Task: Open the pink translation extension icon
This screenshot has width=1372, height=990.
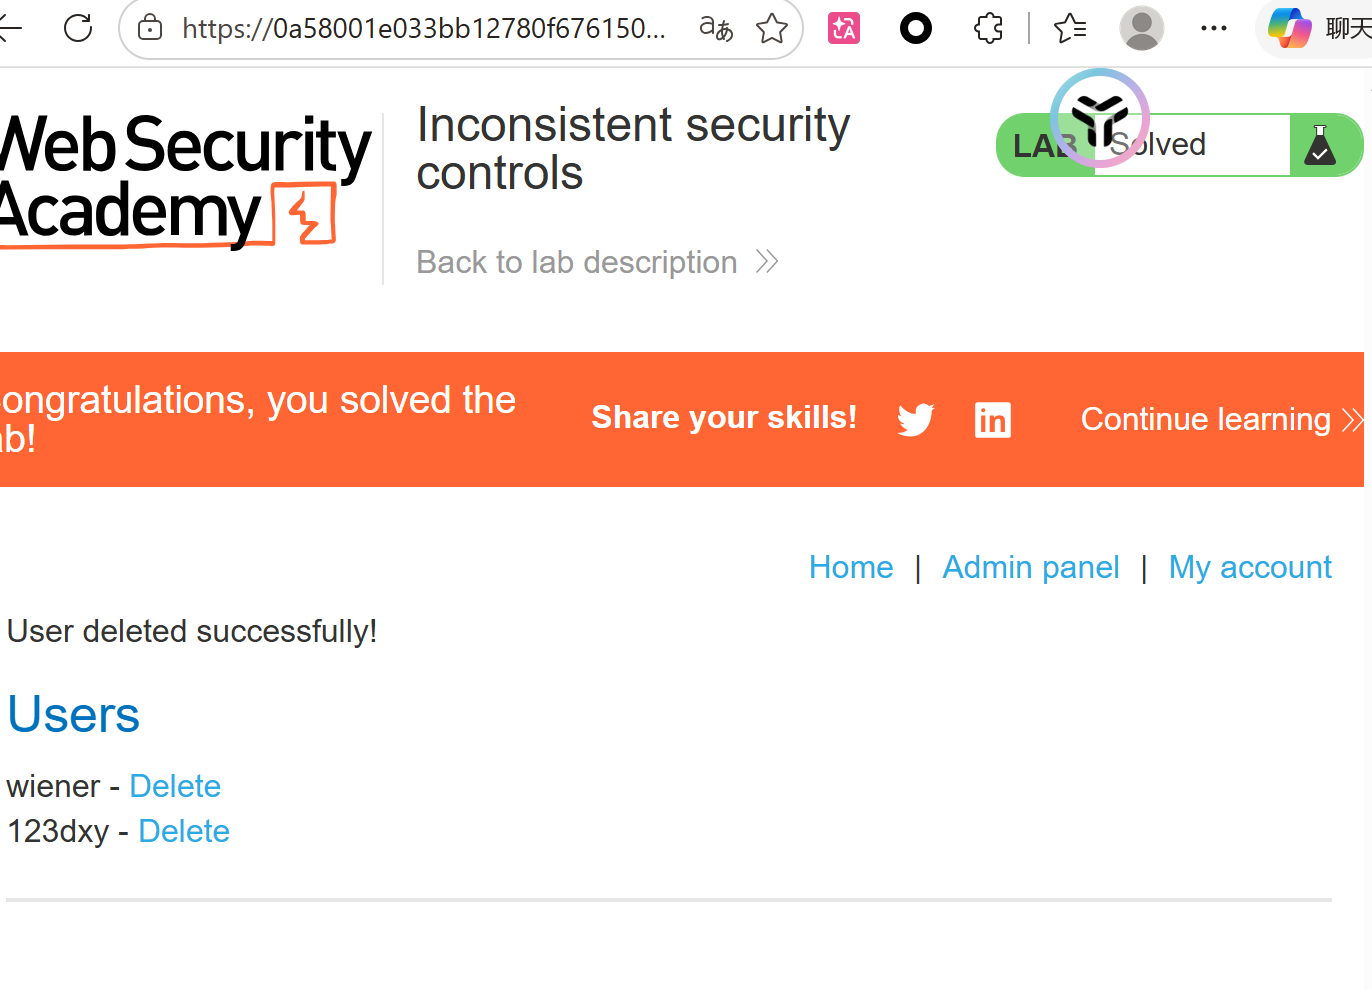Action: [x=844, y=28]
